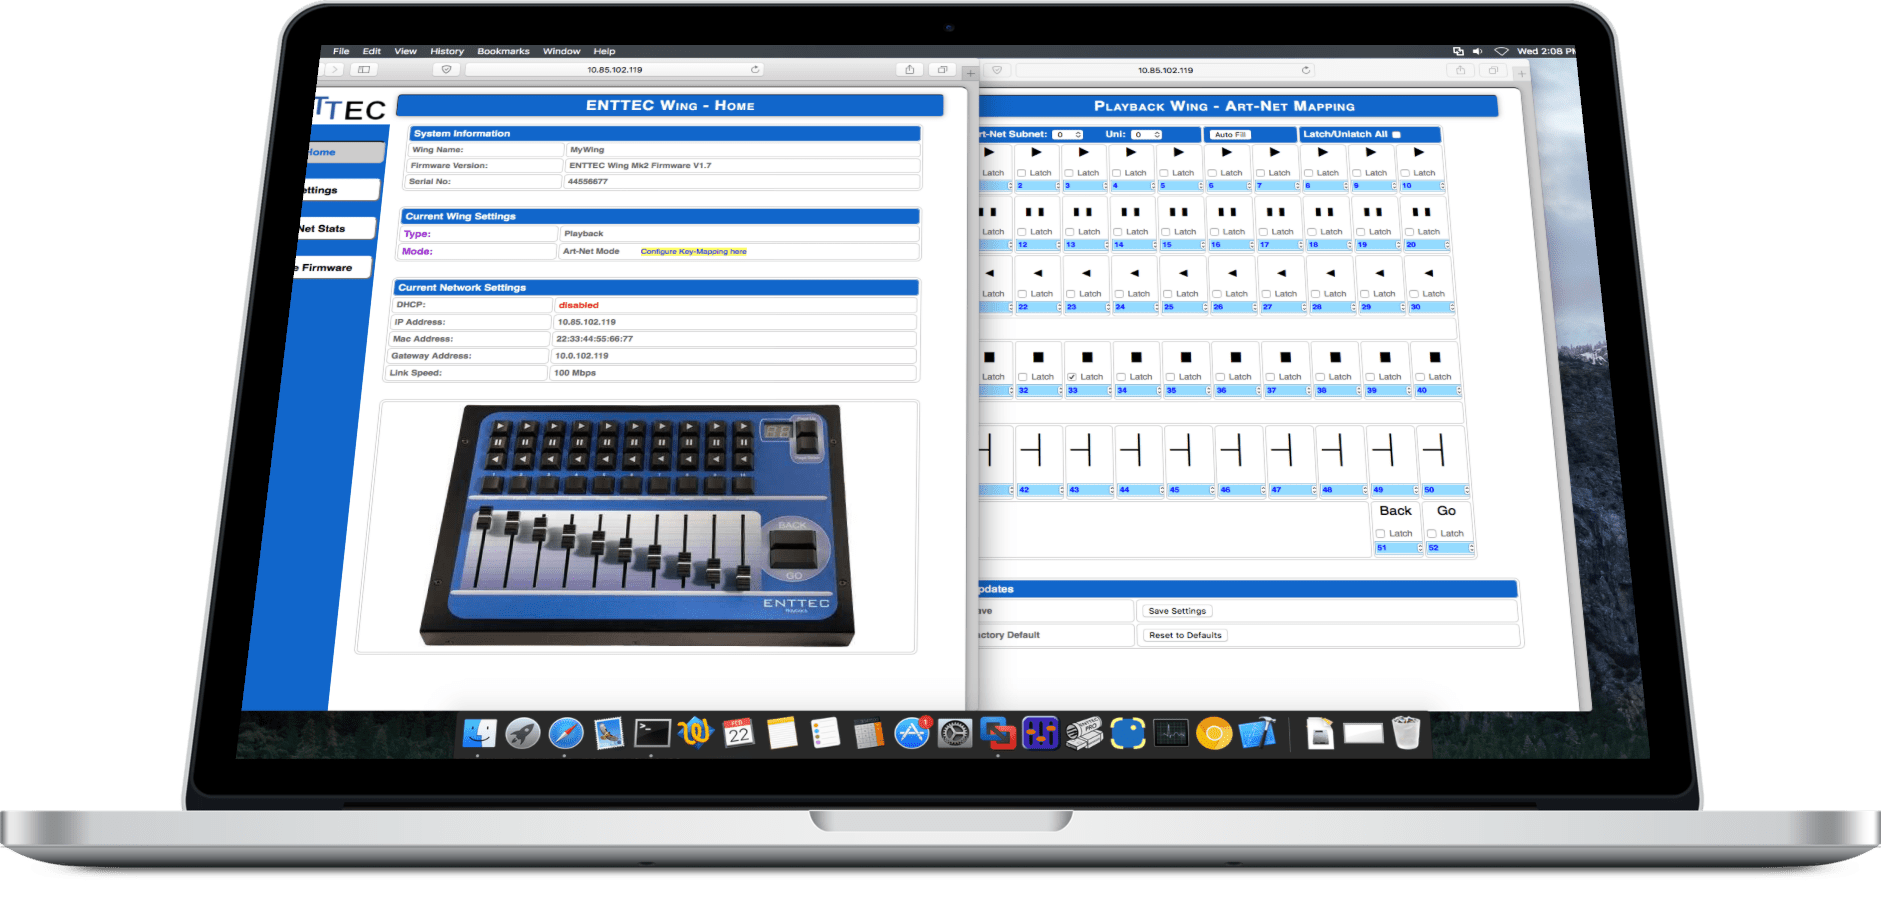Open the purple mixer sliders app in dock
1881x918 pixels.
[x=1040, y=734]
